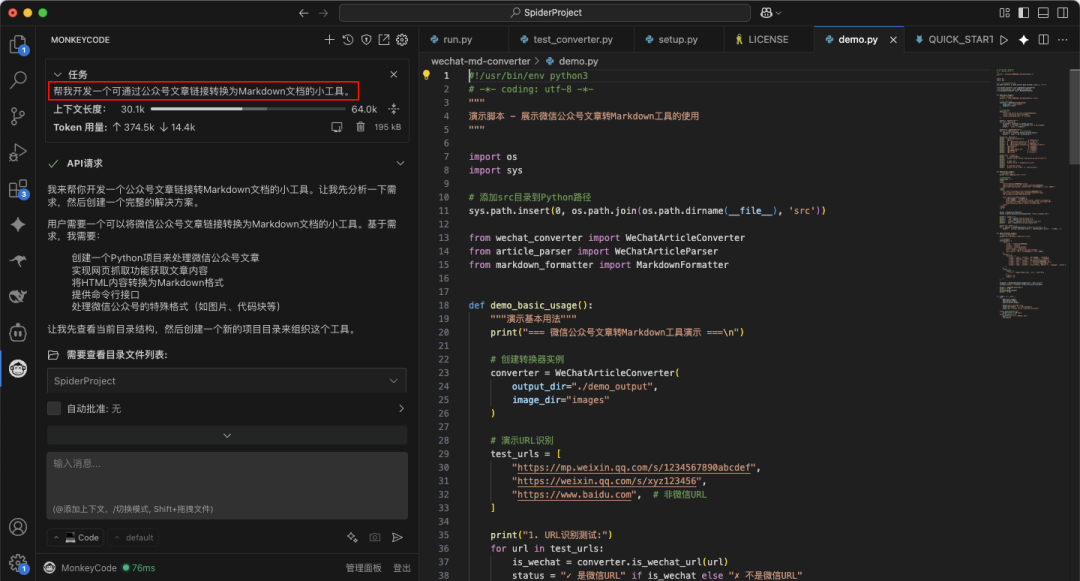The image size is (1080, 581).
Task: Open MonkeyCode settings gear
Action: (401, 40)
